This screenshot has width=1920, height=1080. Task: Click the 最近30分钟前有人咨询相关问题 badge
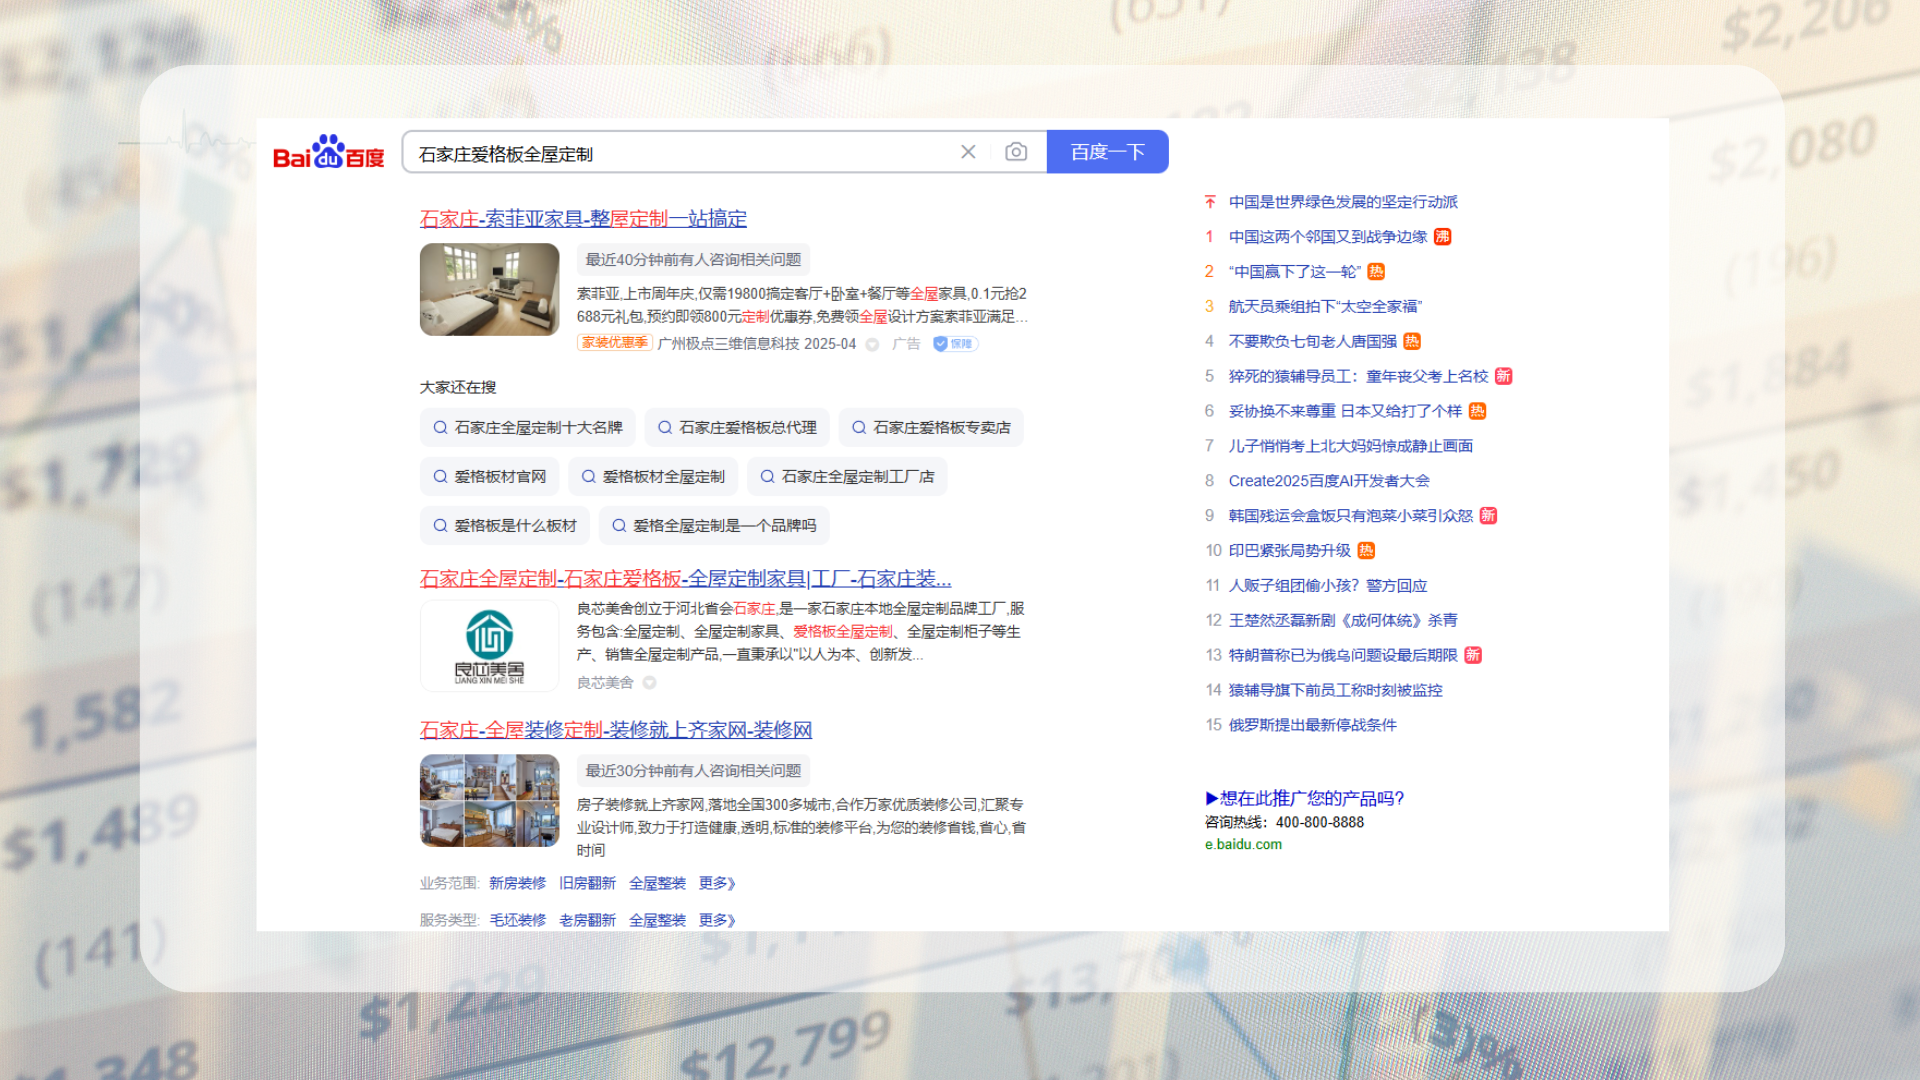click(x=693, y=771)
